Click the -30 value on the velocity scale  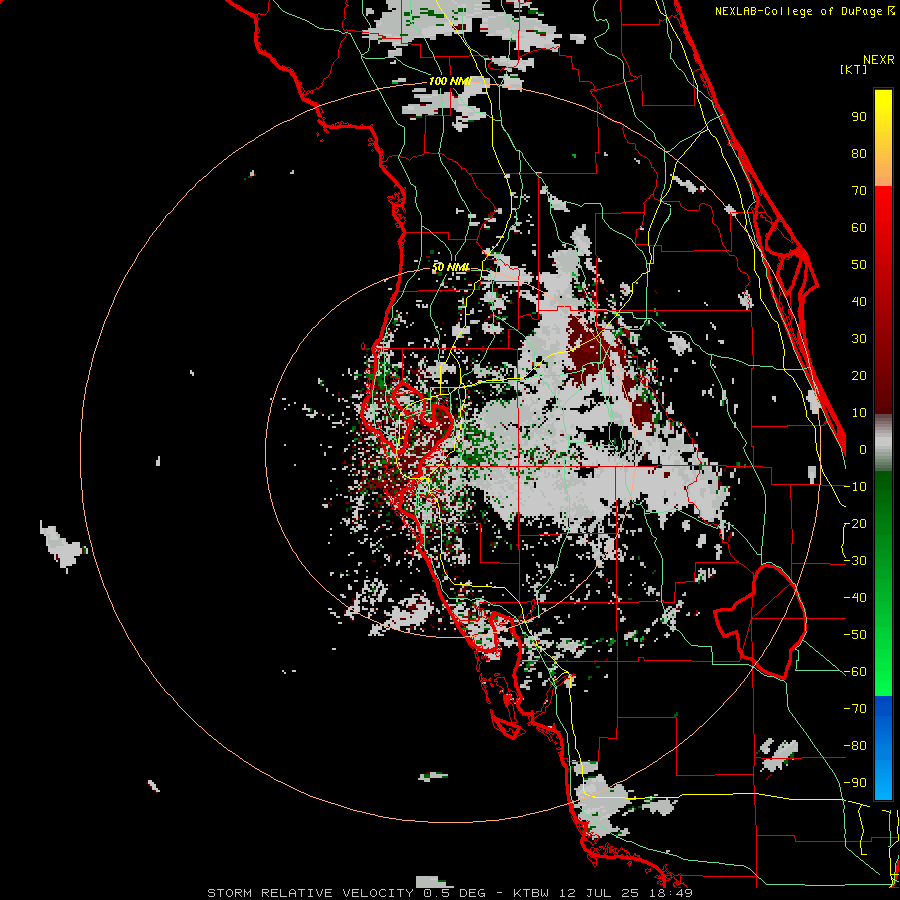855,561
